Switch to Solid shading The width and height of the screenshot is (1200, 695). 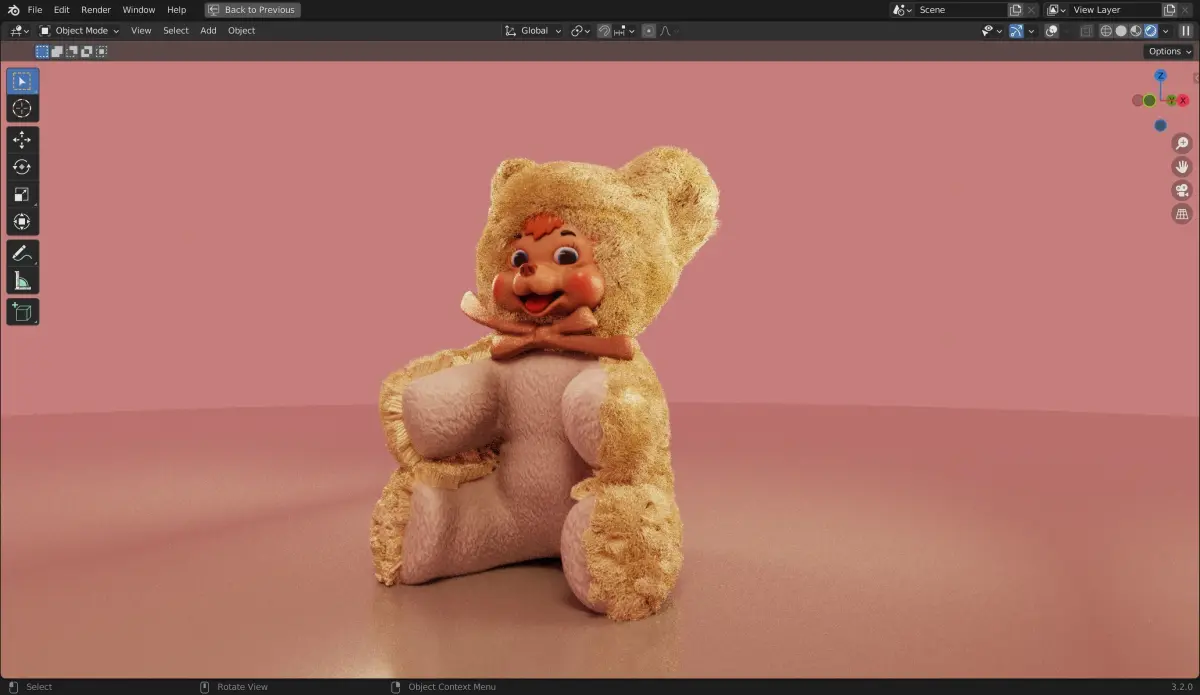pos(1121,31)
